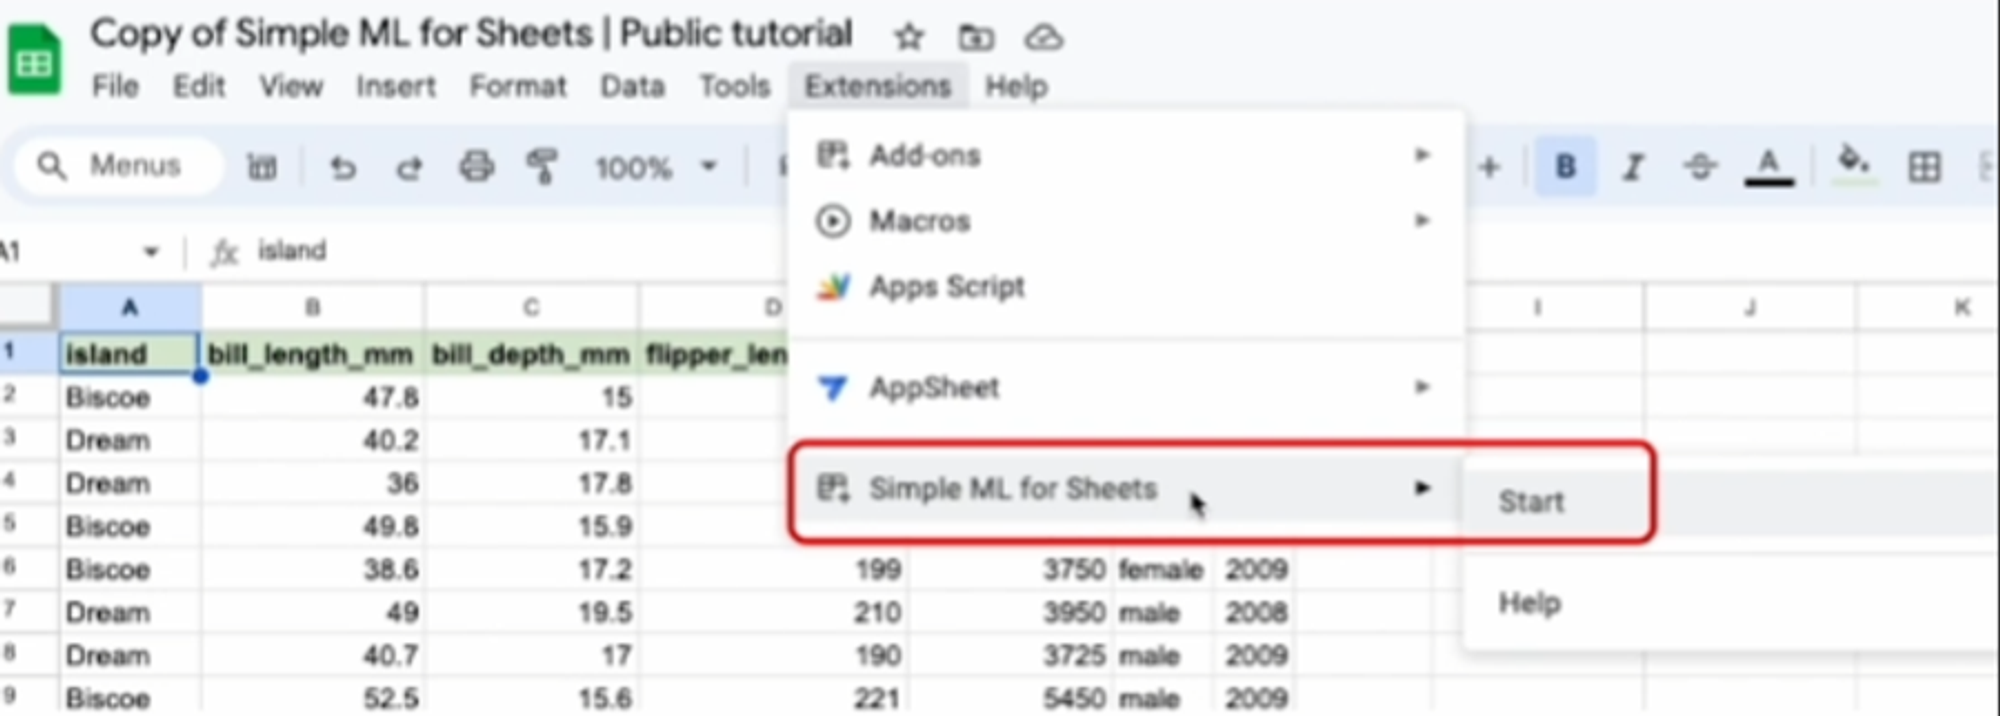Select column J header
2000x716 pixels.
pyautogui.click(x=1750, y=307)
